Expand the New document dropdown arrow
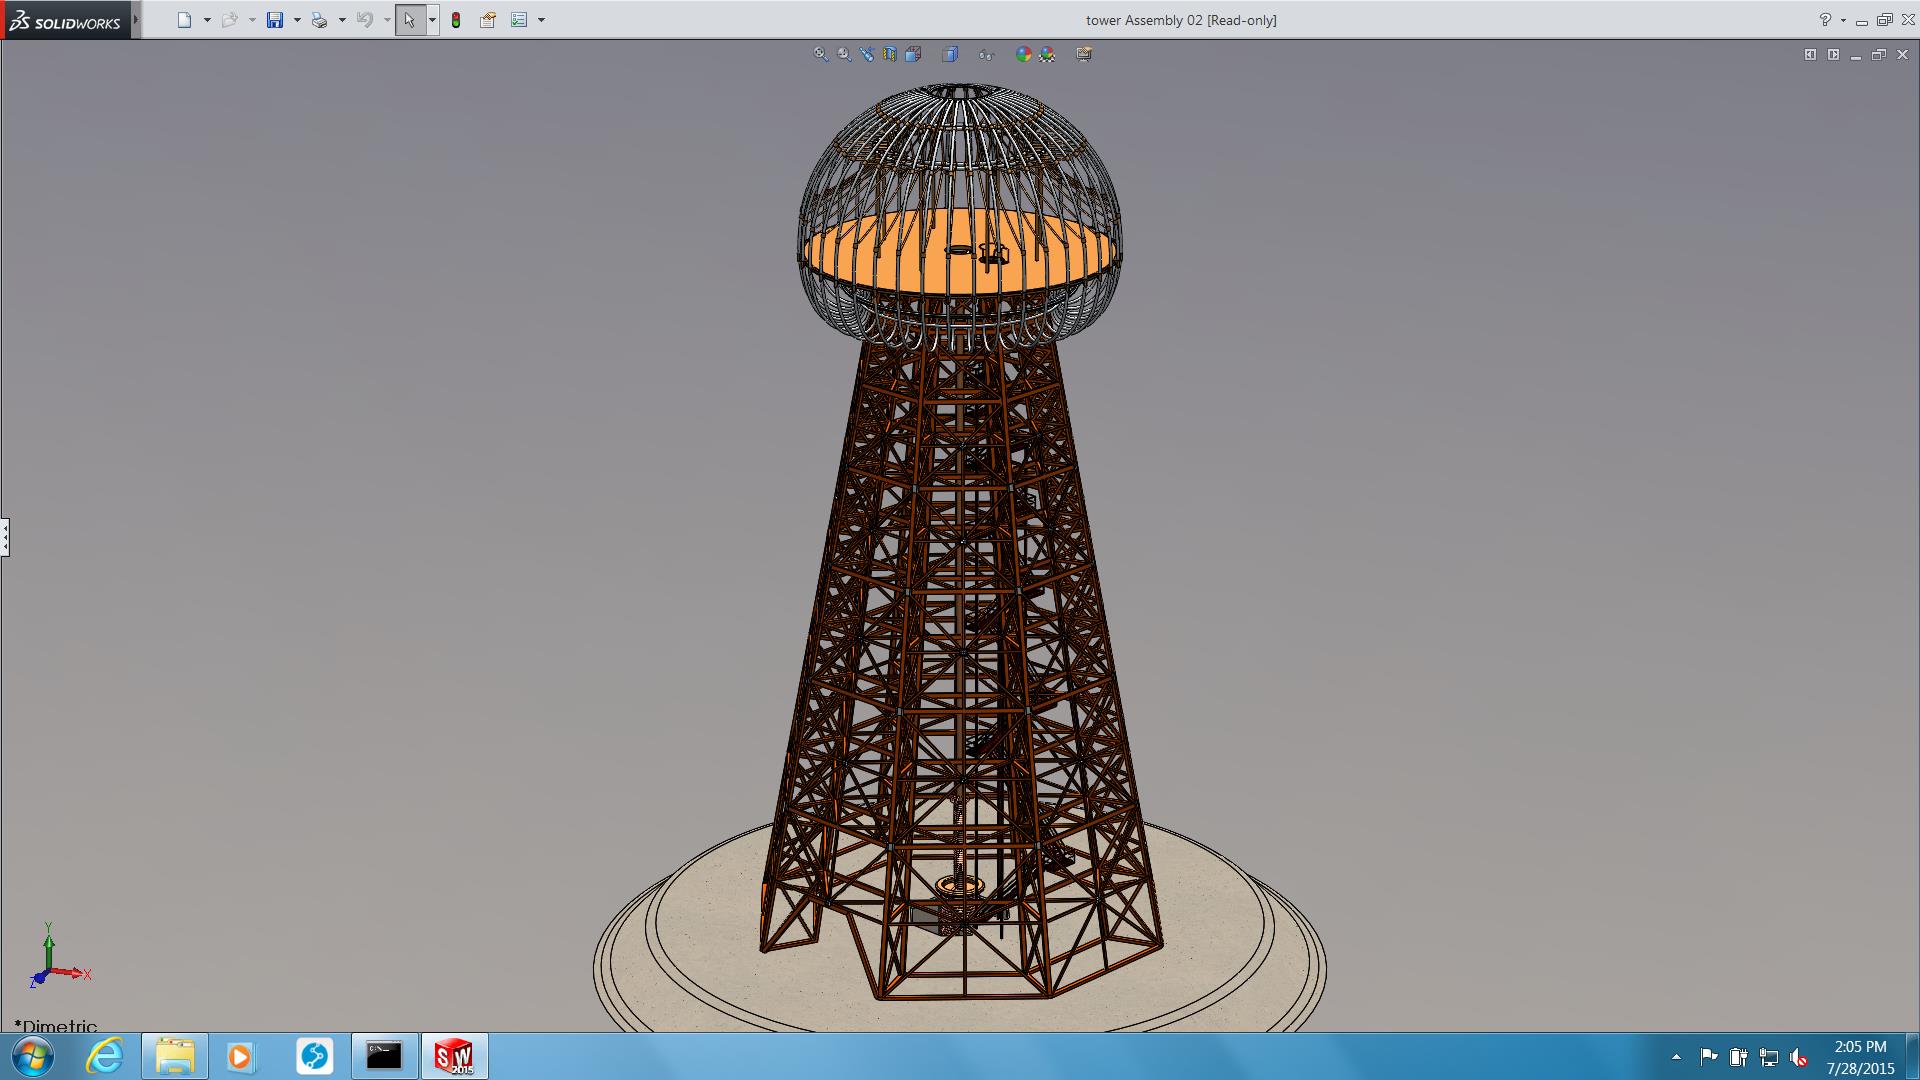1920x1080 pixels. coord(207,20)
